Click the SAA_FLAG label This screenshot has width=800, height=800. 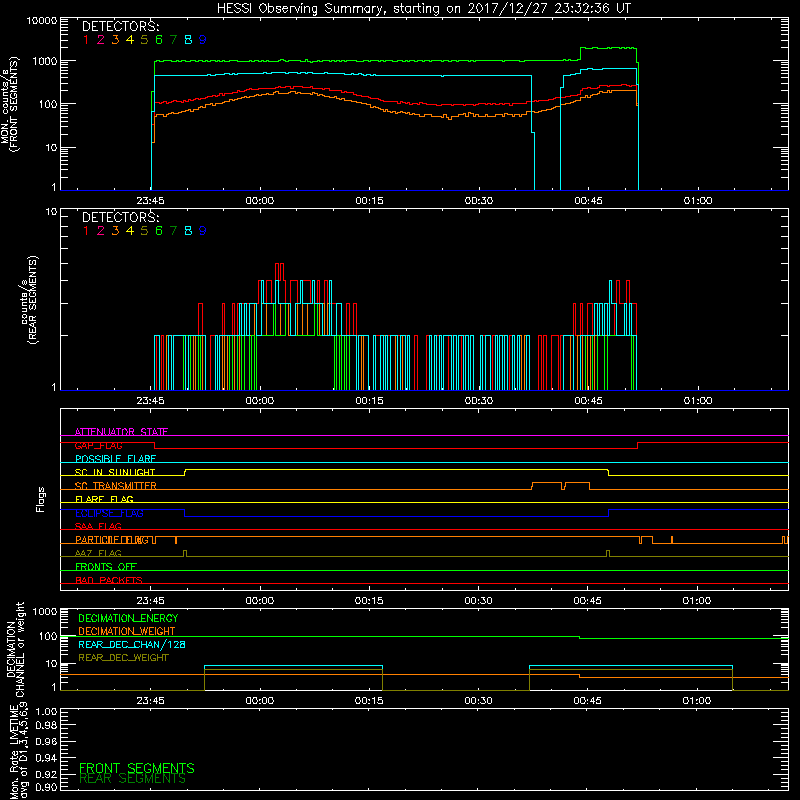coord(98,526)
